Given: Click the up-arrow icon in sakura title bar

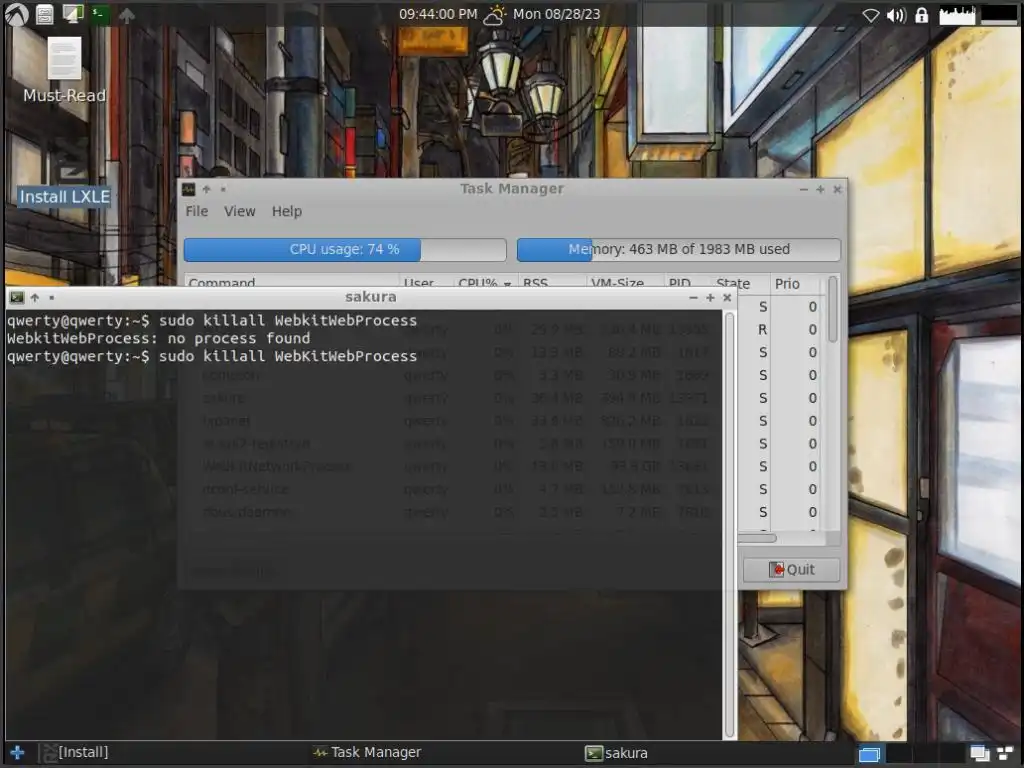Looking at the screenshot, I should click(35, 298).
